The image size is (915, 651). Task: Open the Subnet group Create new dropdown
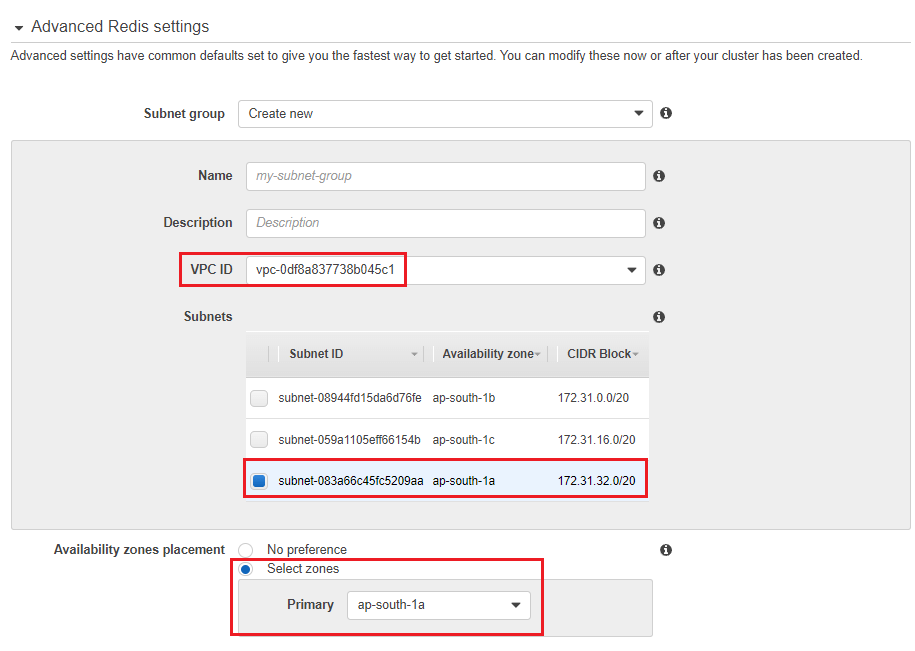[445, 114]
